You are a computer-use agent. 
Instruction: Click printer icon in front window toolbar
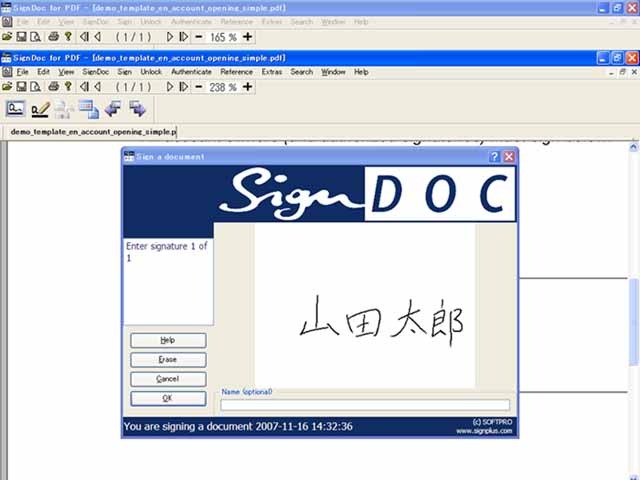point(53,87)
